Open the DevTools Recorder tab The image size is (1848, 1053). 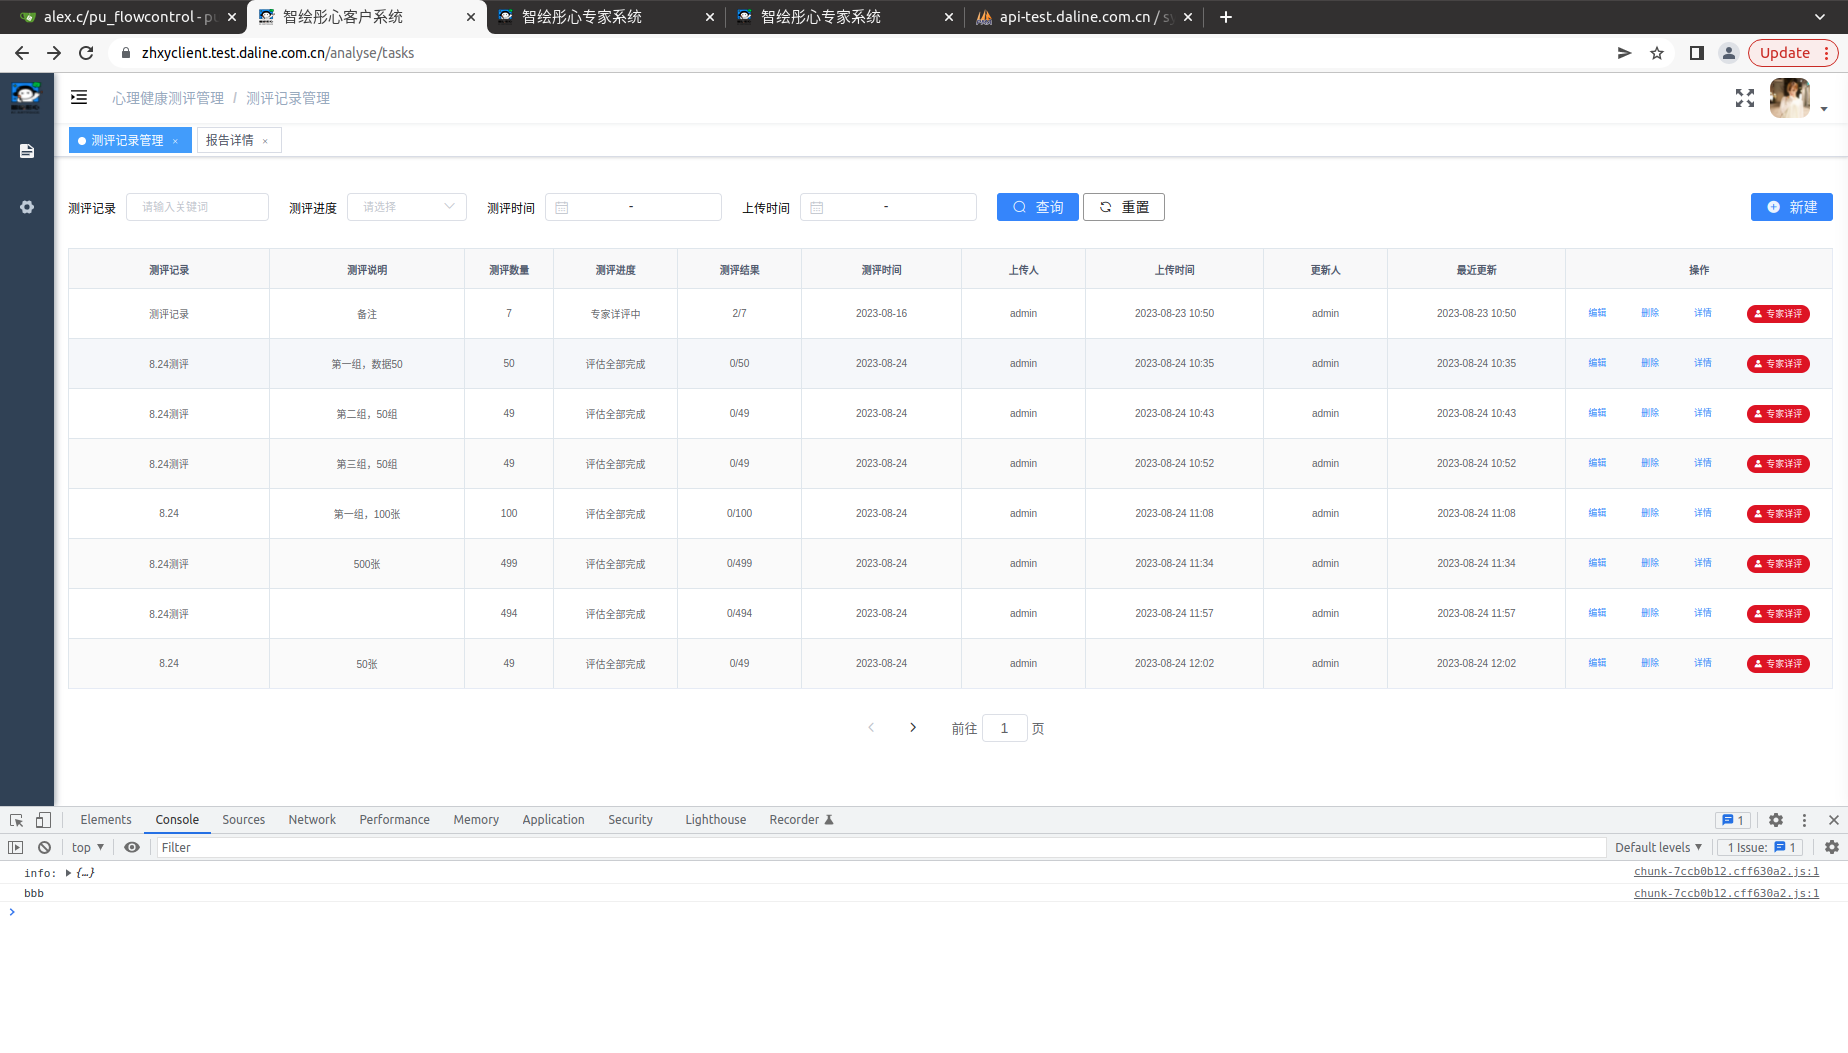coord(800,820)
